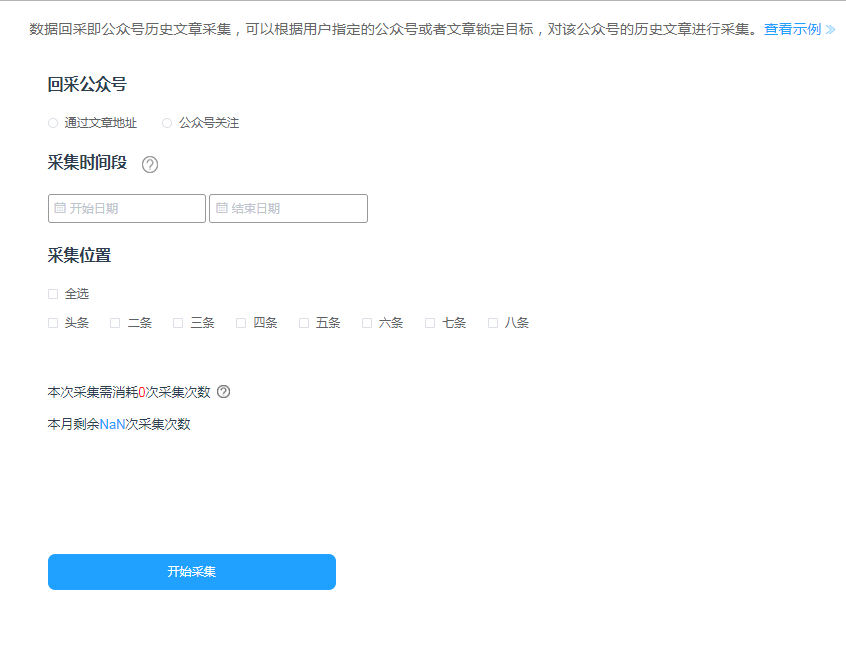Select the 公众号关注 radio option
Screen dimensions: 846x652
[167, 123]
